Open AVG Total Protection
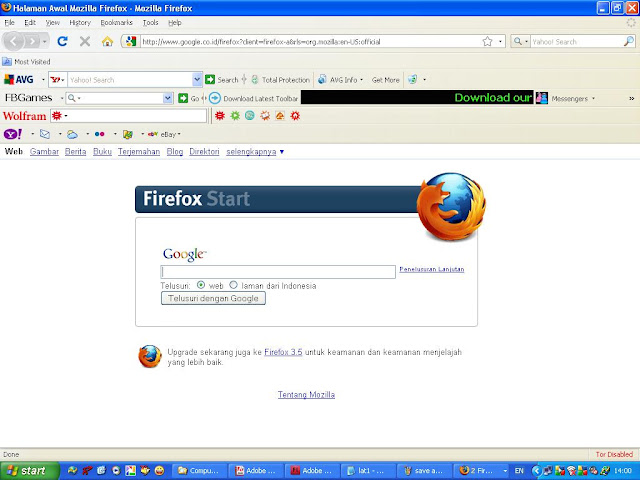This screenshot has height=480, width=640. pos(281,80)
